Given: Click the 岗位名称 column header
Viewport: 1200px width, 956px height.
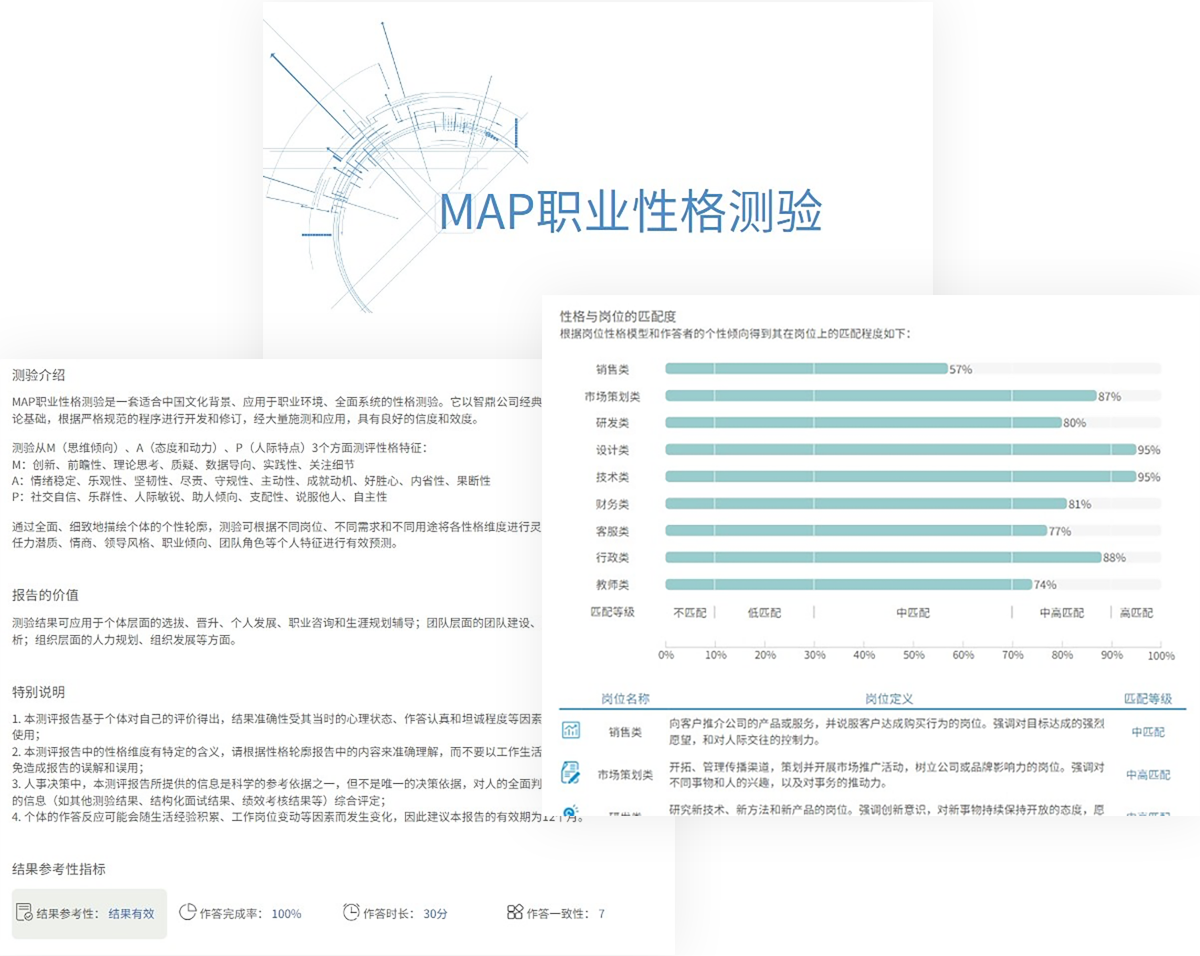Looking at the screenshot, I should click(x=625, y=699).
